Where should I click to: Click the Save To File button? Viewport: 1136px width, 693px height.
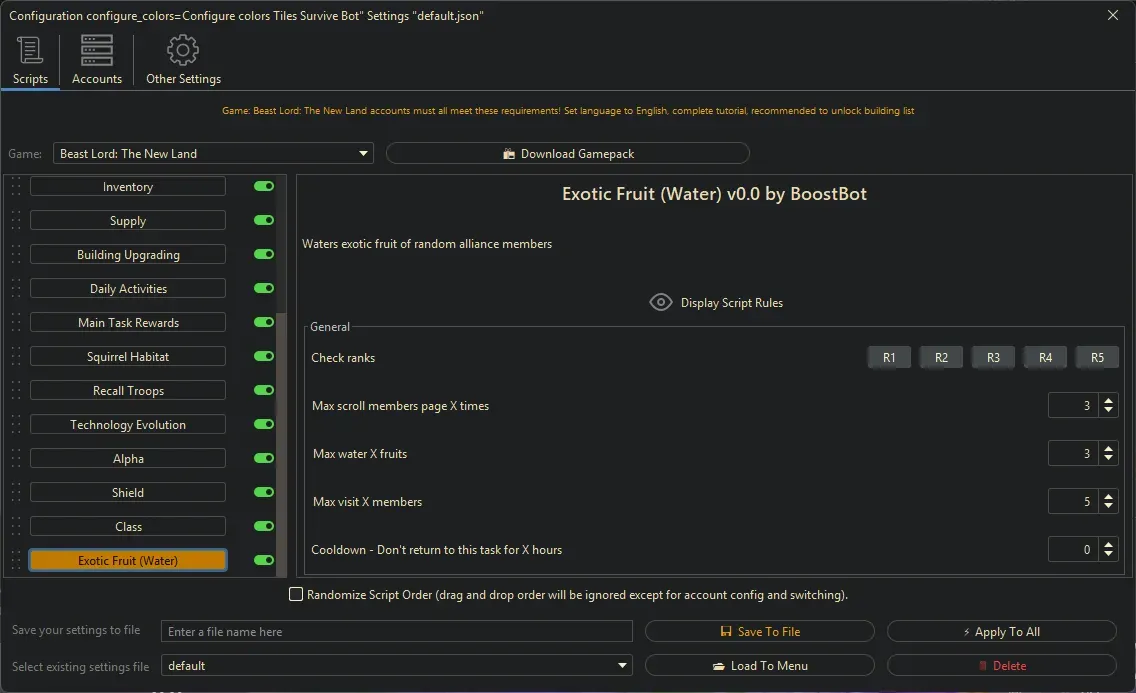click(759, 631)
